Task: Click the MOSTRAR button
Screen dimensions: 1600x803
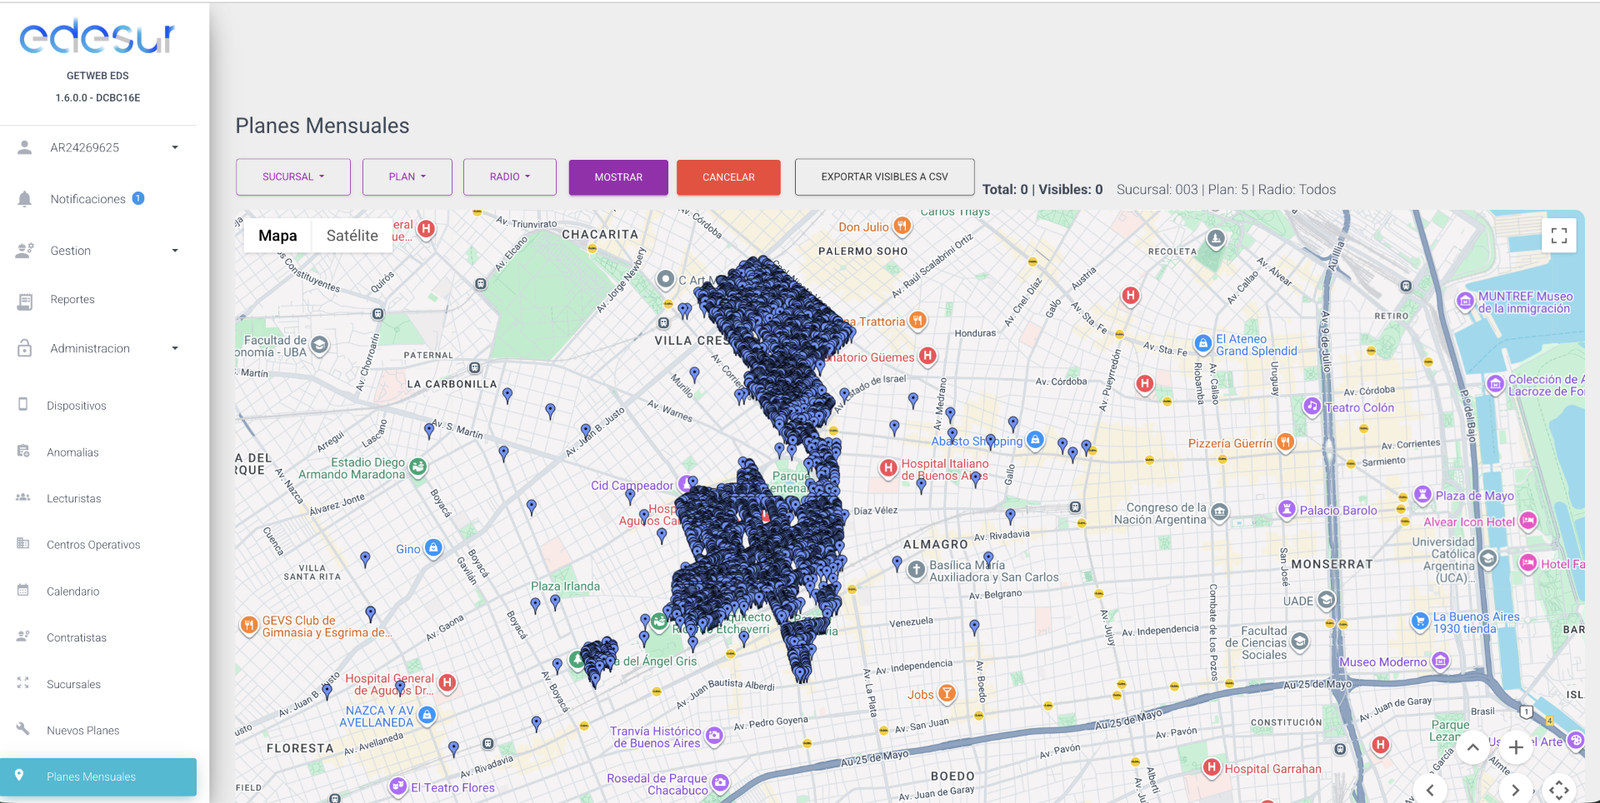Action: [618, 177]
